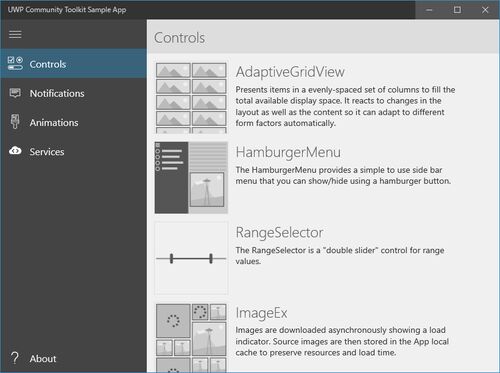Maximize the Sample App window
This screenshot has height=373, width=500.
pos(457,10)
